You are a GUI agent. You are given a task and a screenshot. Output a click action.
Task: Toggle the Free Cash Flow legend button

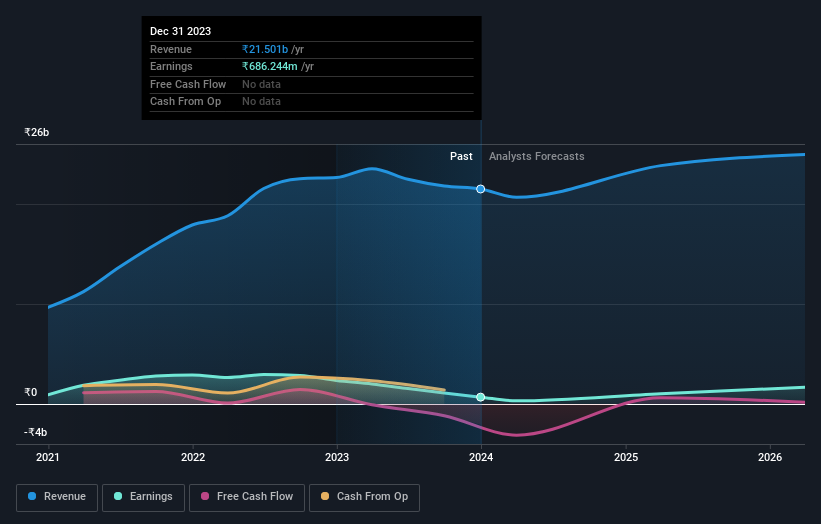pos(247,497)
